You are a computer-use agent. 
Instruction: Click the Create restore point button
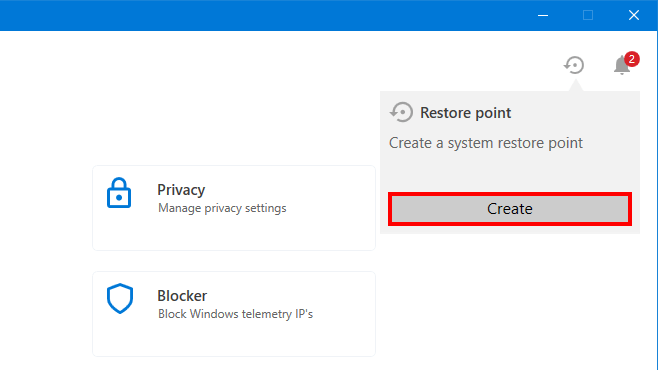click(x=509, y=209)
